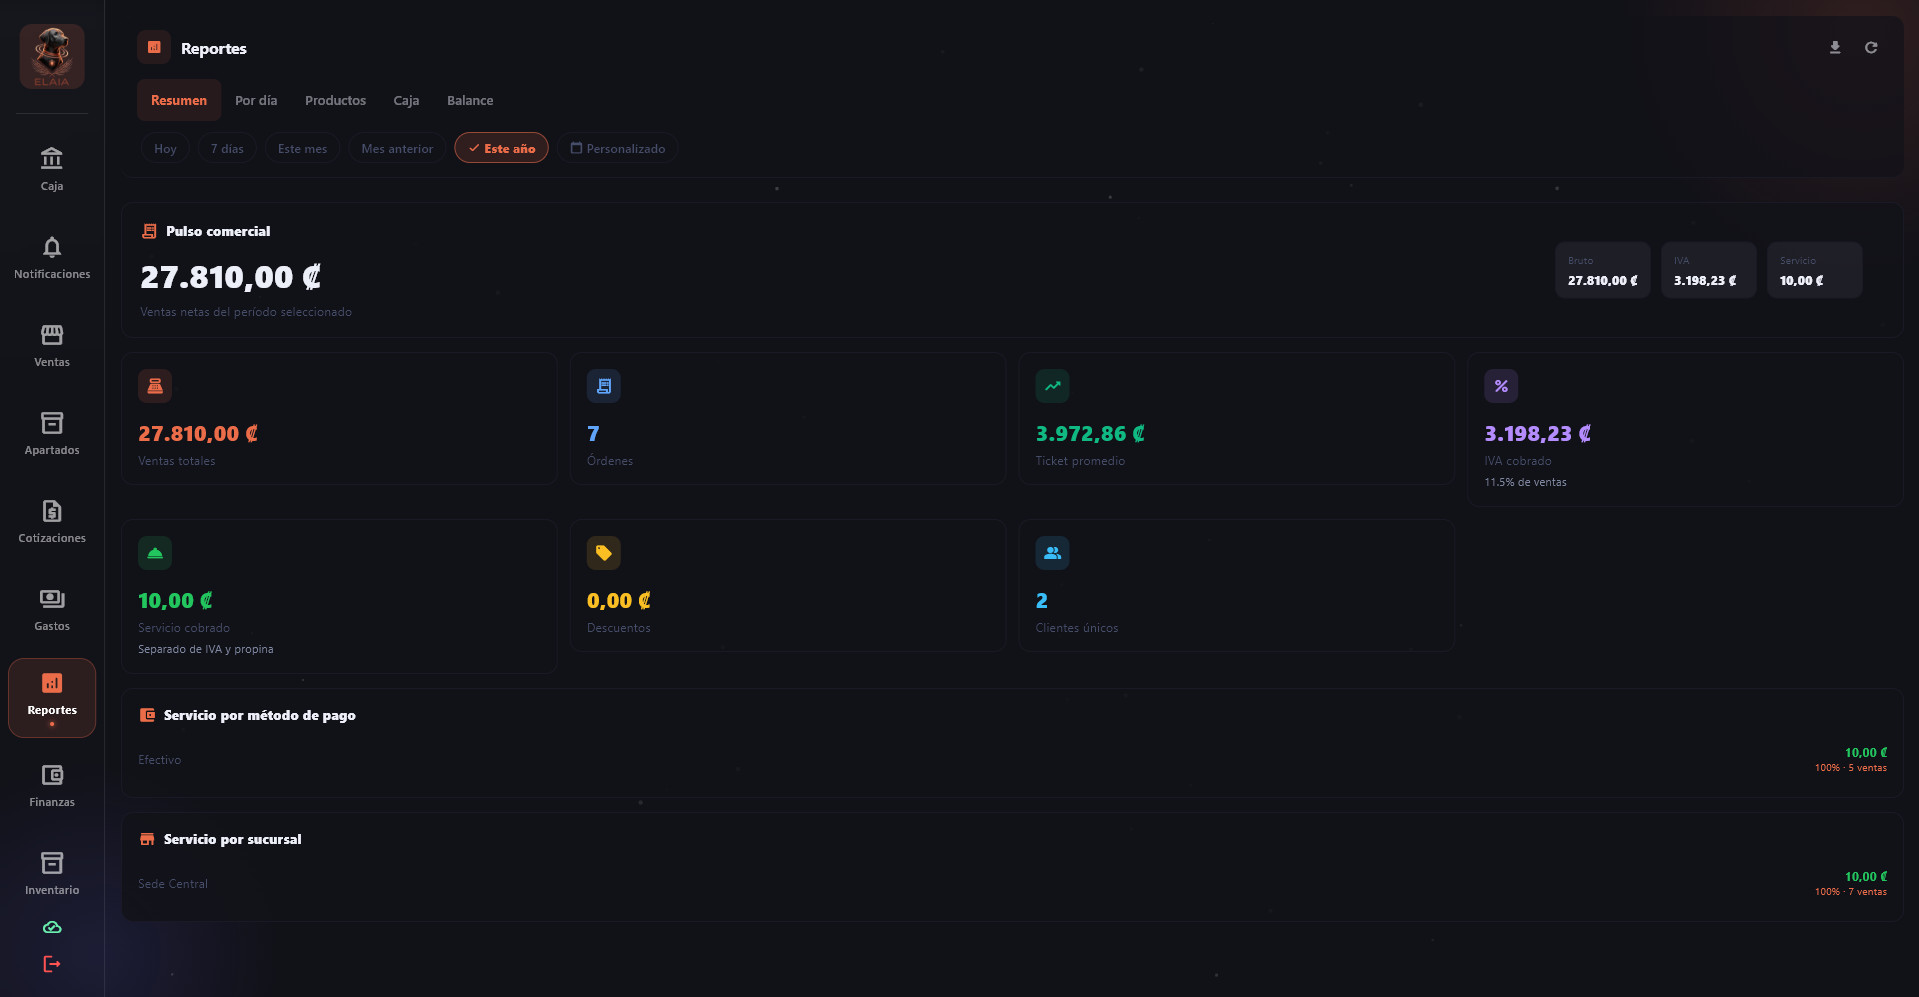This screenshot has width=1919, height=997.
Task: Open the Balance tab
Action: click(x=470, y=100)
